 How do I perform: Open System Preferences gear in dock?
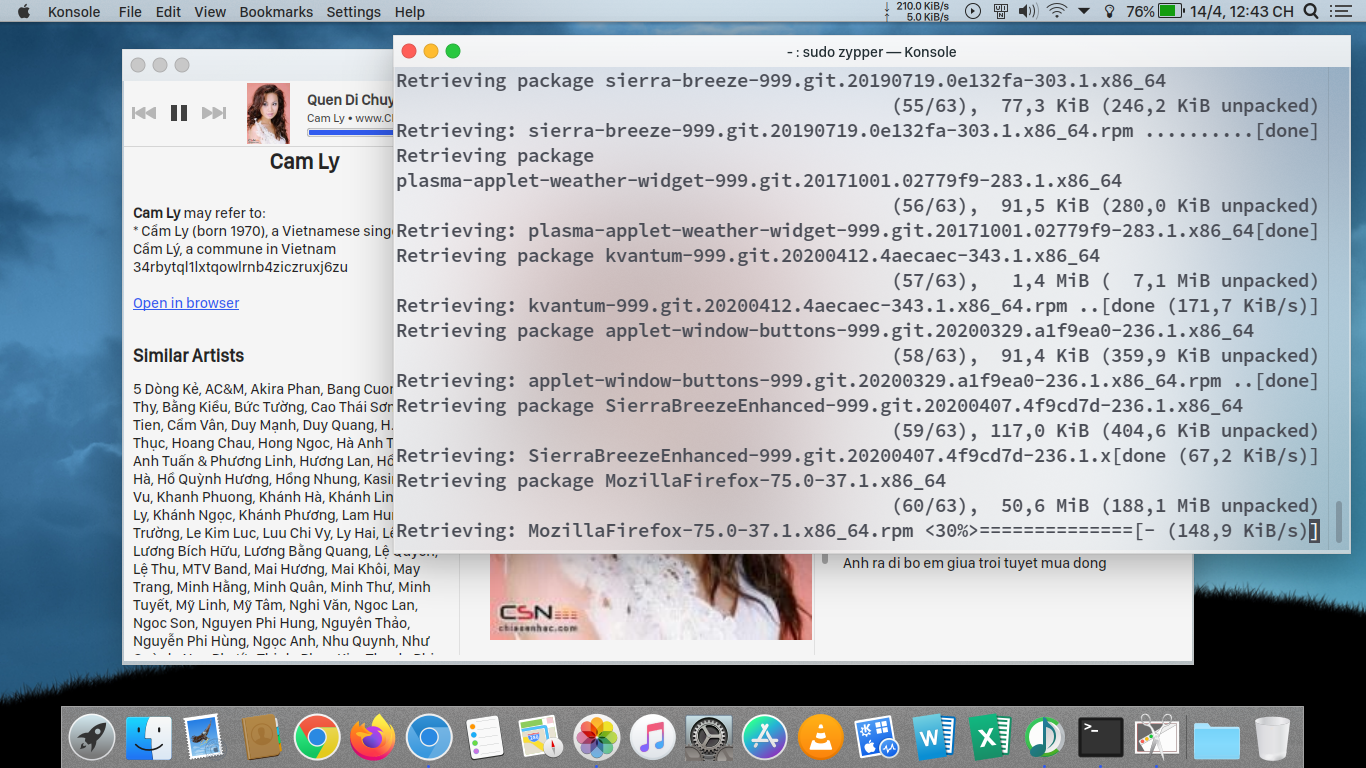pos(710,738)
